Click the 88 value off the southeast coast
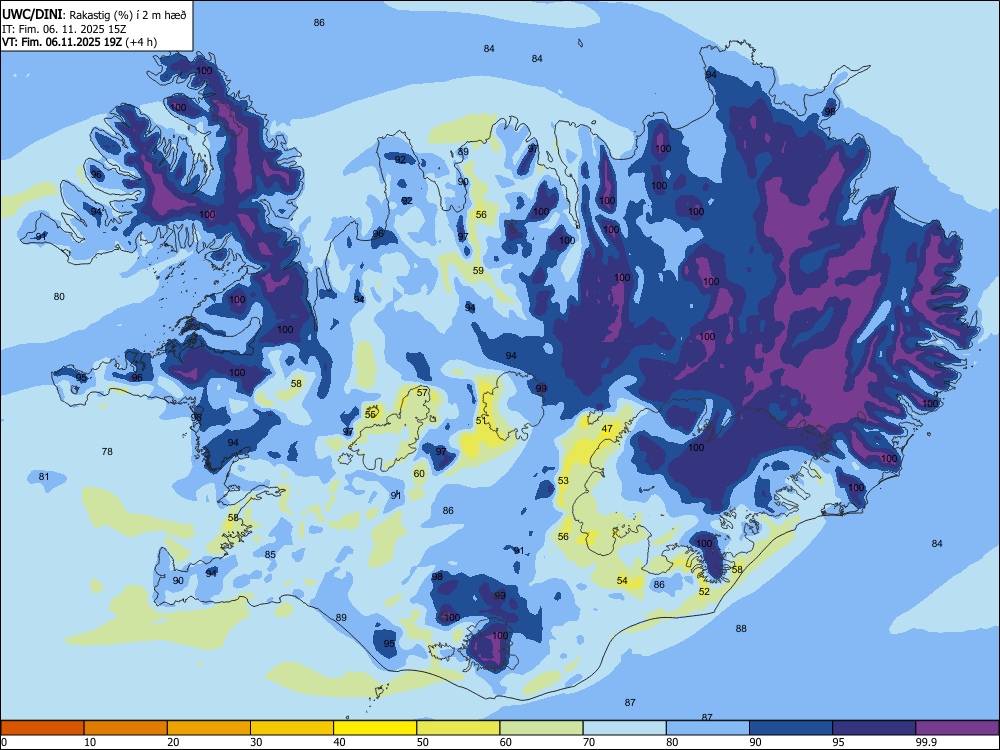 click(x=740, y=628)
